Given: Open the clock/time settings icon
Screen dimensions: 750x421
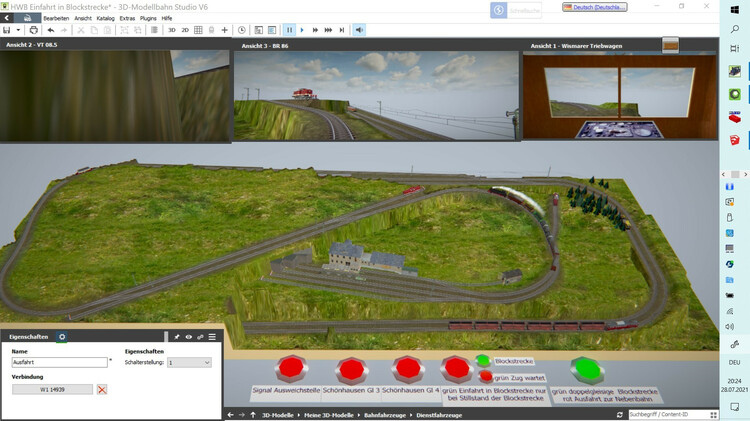Looking at the screenshot, I should [241, 30].
